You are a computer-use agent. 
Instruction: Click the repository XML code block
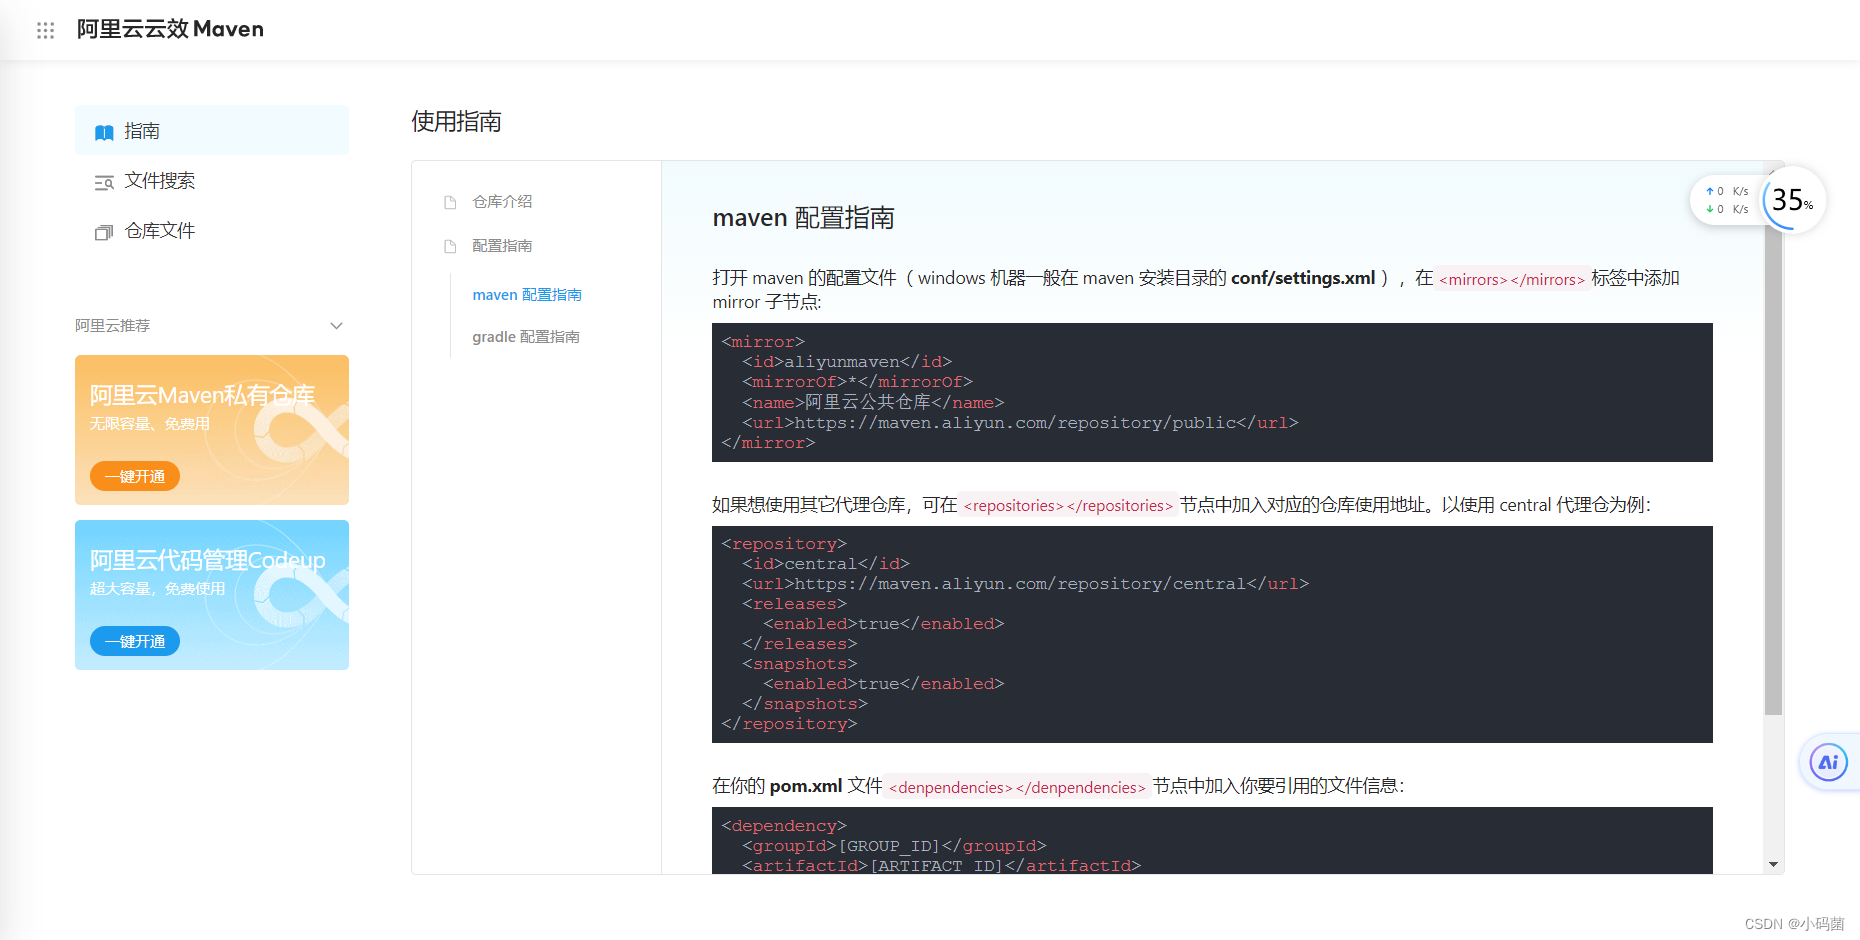(1212, 634)
